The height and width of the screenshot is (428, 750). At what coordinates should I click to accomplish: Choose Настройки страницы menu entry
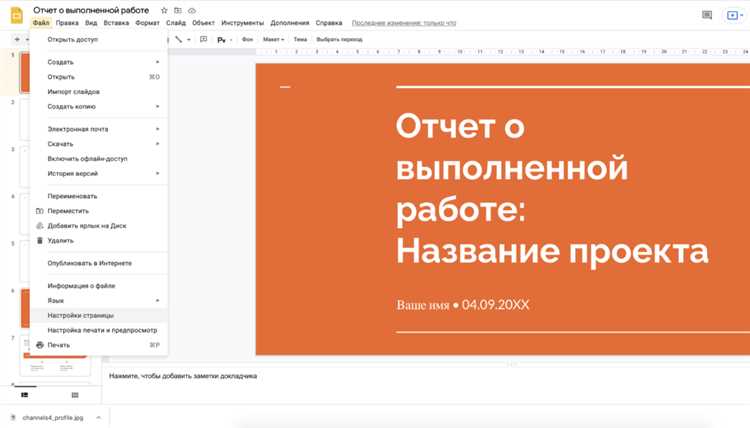99,315
